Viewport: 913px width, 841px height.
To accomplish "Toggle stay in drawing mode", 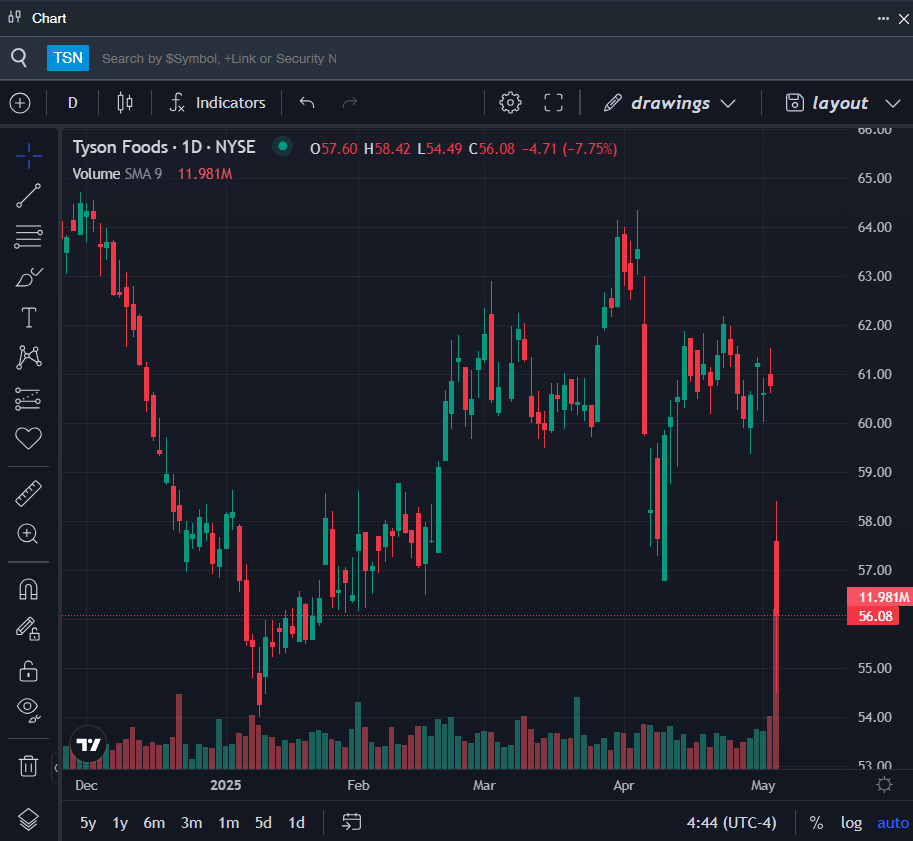I will click(x=28, y=629).
